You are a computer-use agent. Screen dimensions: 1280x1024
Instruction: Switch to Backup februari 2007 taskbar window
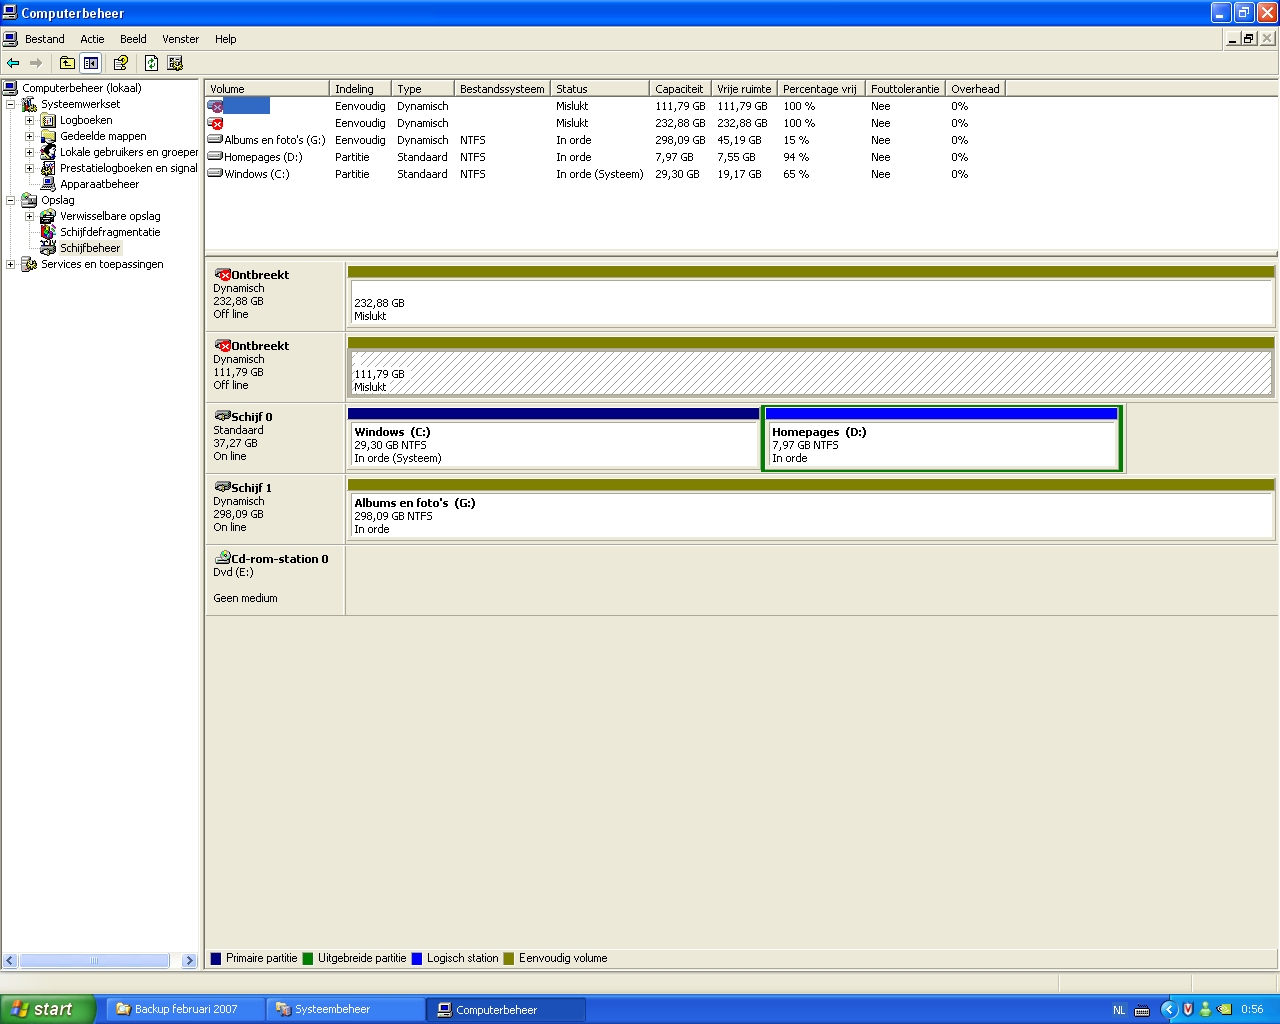click(186, 1009)
